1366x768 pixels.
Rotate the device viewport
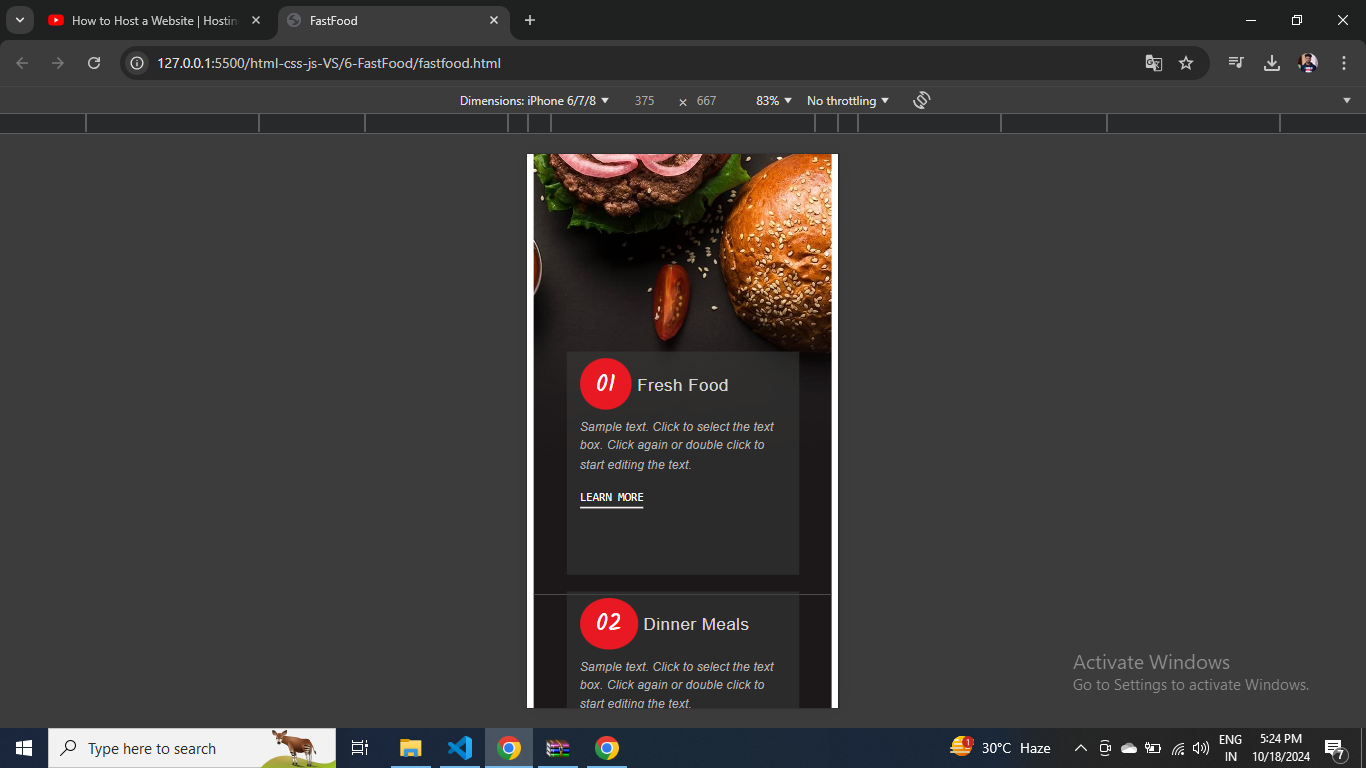(x=922, y=100)
